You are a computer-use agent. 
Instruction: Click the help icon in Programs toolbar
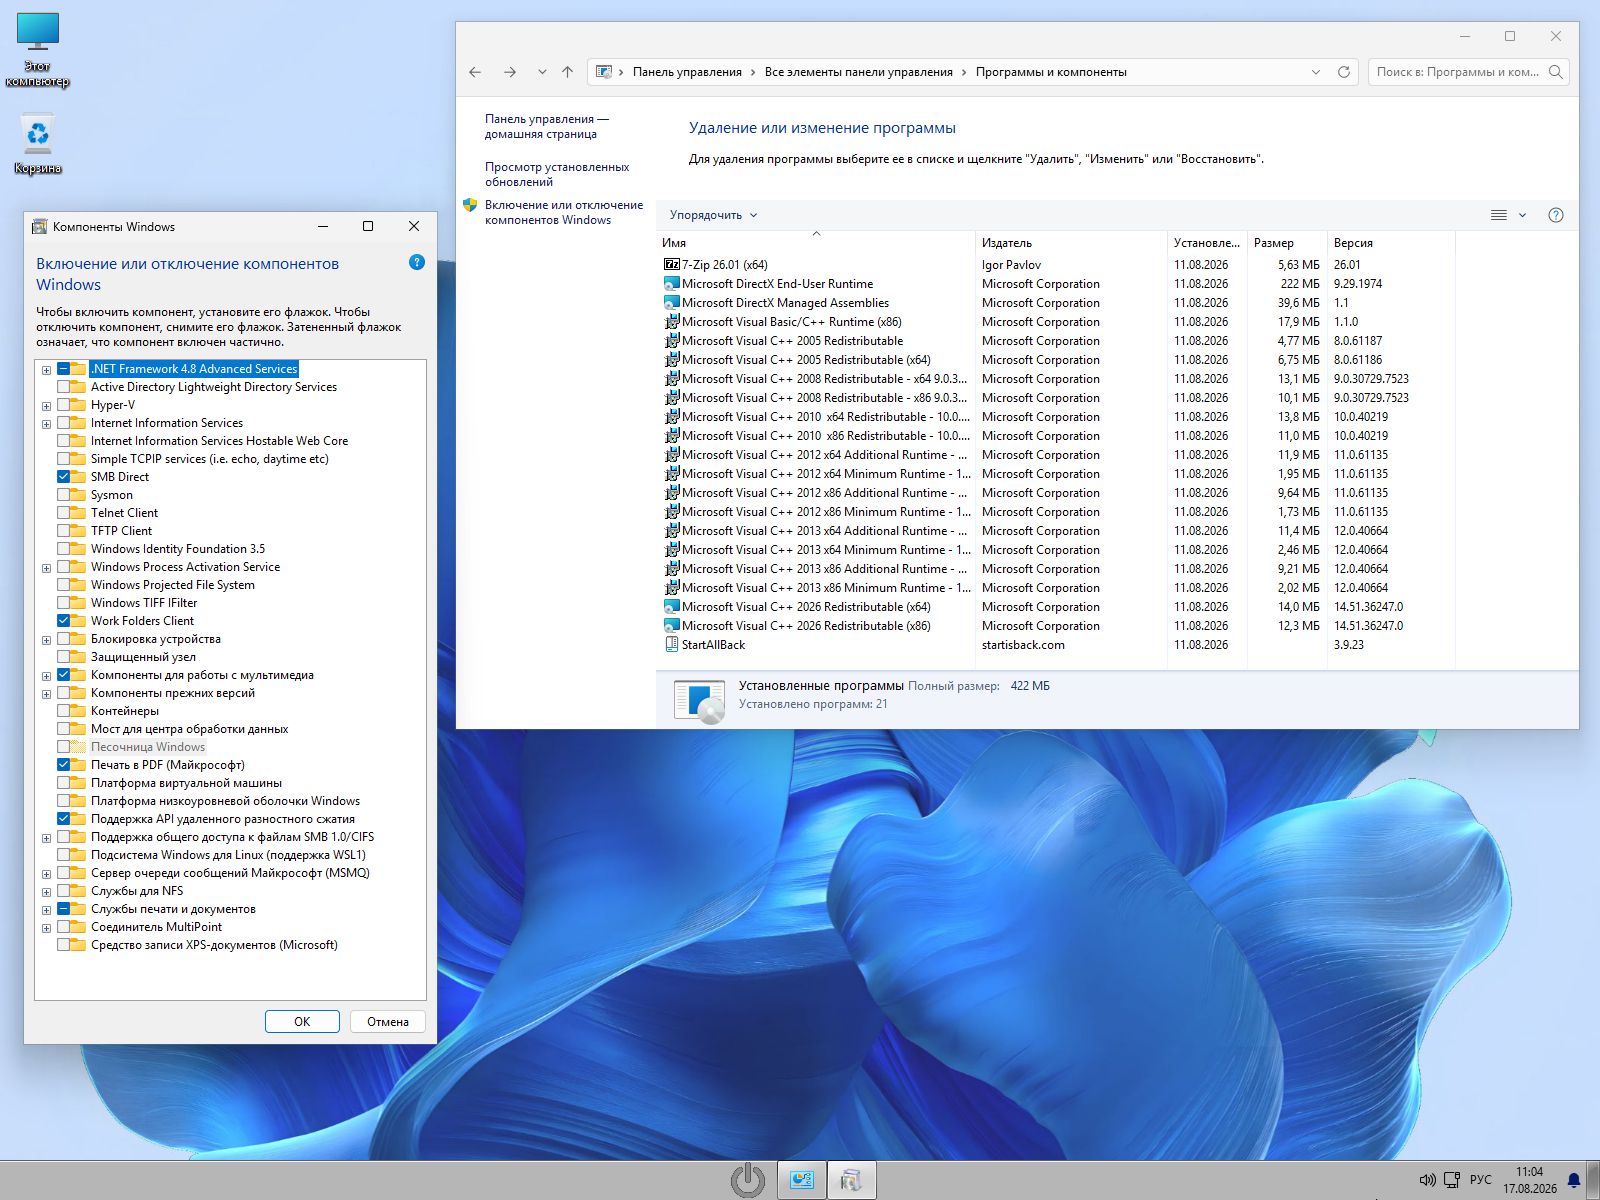[x=1555, y=215]
